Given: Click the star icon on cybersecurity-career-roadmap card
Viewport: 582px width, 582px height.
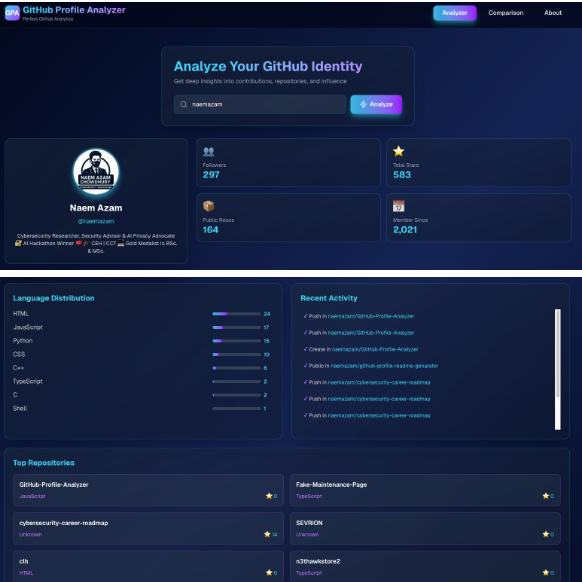Looking at the screenshot, I should tap(267, 534).
